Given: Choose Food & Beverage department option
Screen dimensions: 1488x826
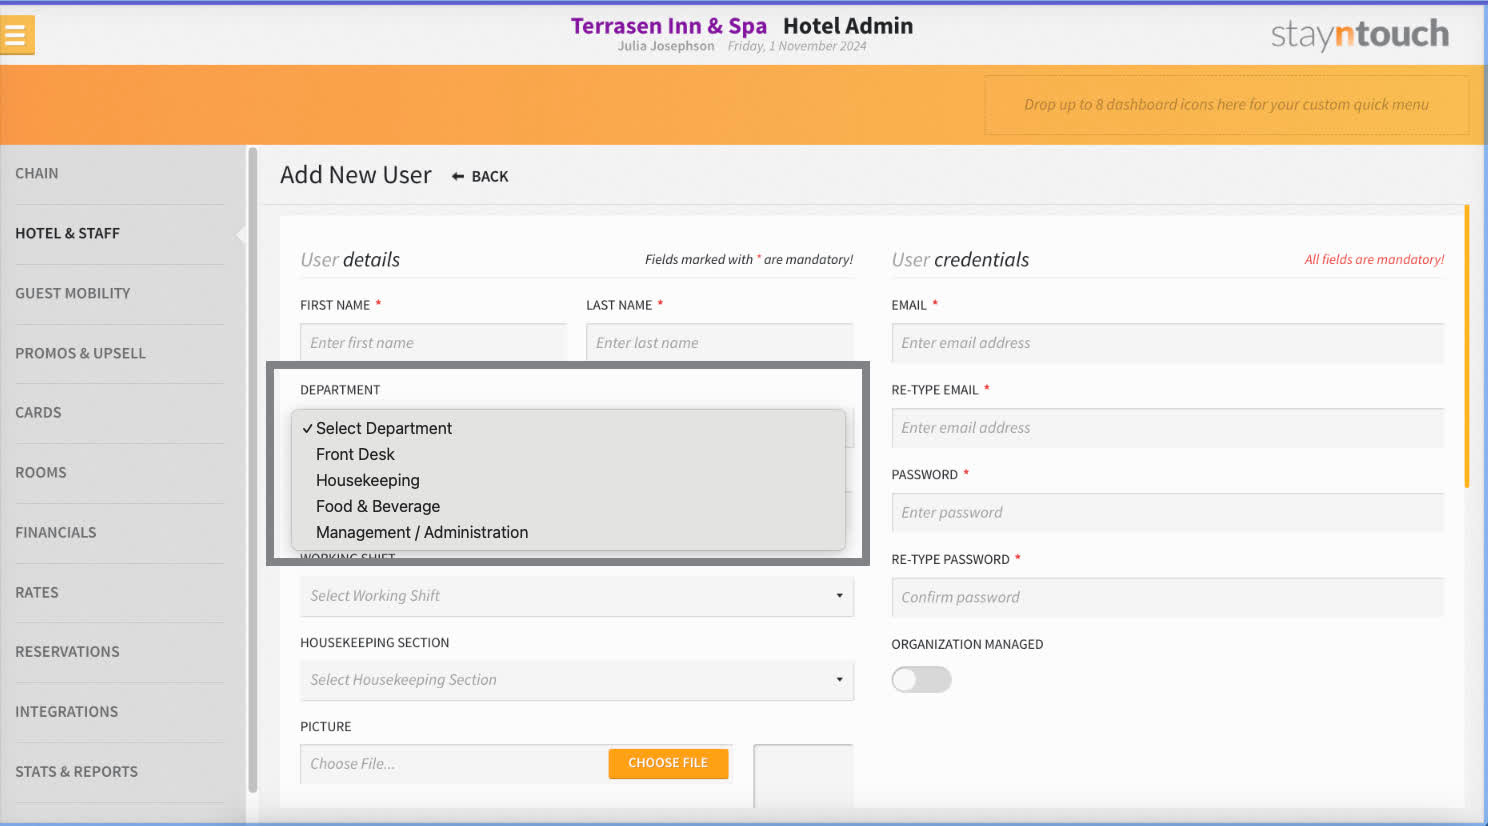Looking at the screenshot, I should [x=568, y=506].
